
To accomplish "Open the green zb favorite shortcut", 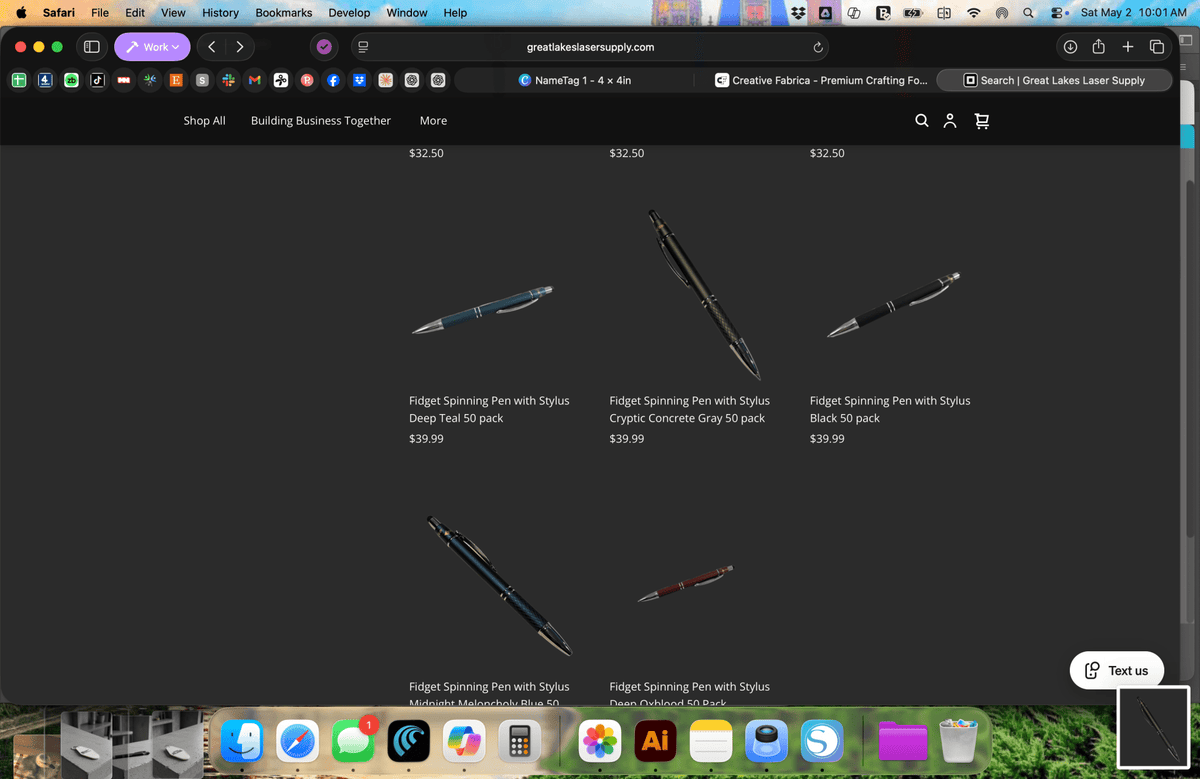I will click(71, 80).
